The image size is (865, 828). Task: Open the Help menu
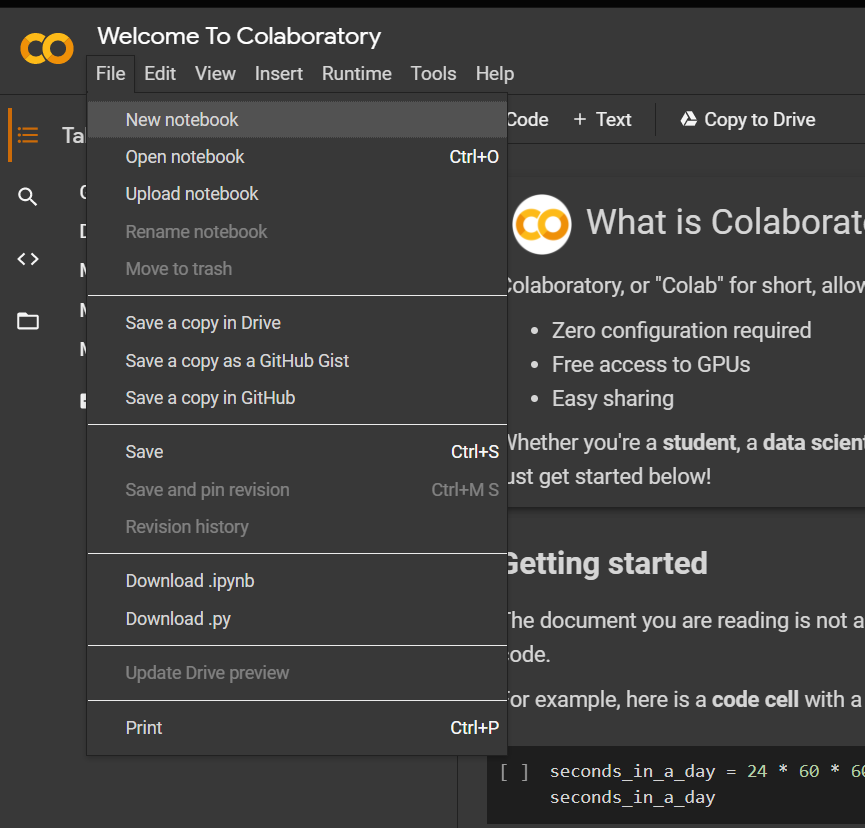[x=495, y=73]
